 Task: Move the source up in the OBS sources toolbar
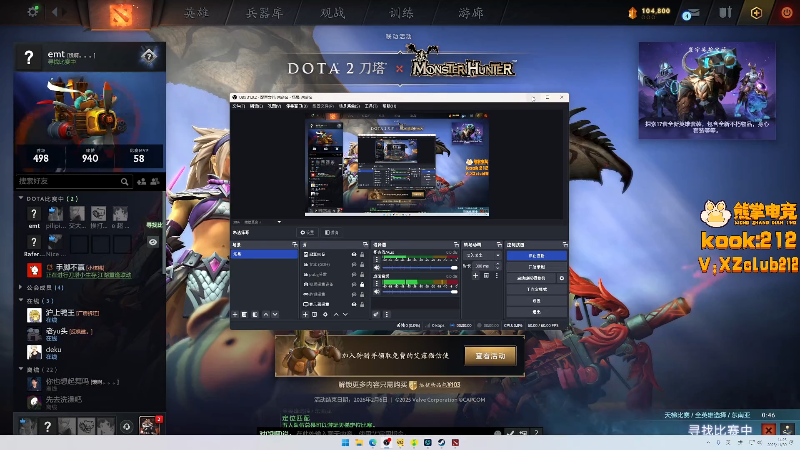click(x=336, y=314)
